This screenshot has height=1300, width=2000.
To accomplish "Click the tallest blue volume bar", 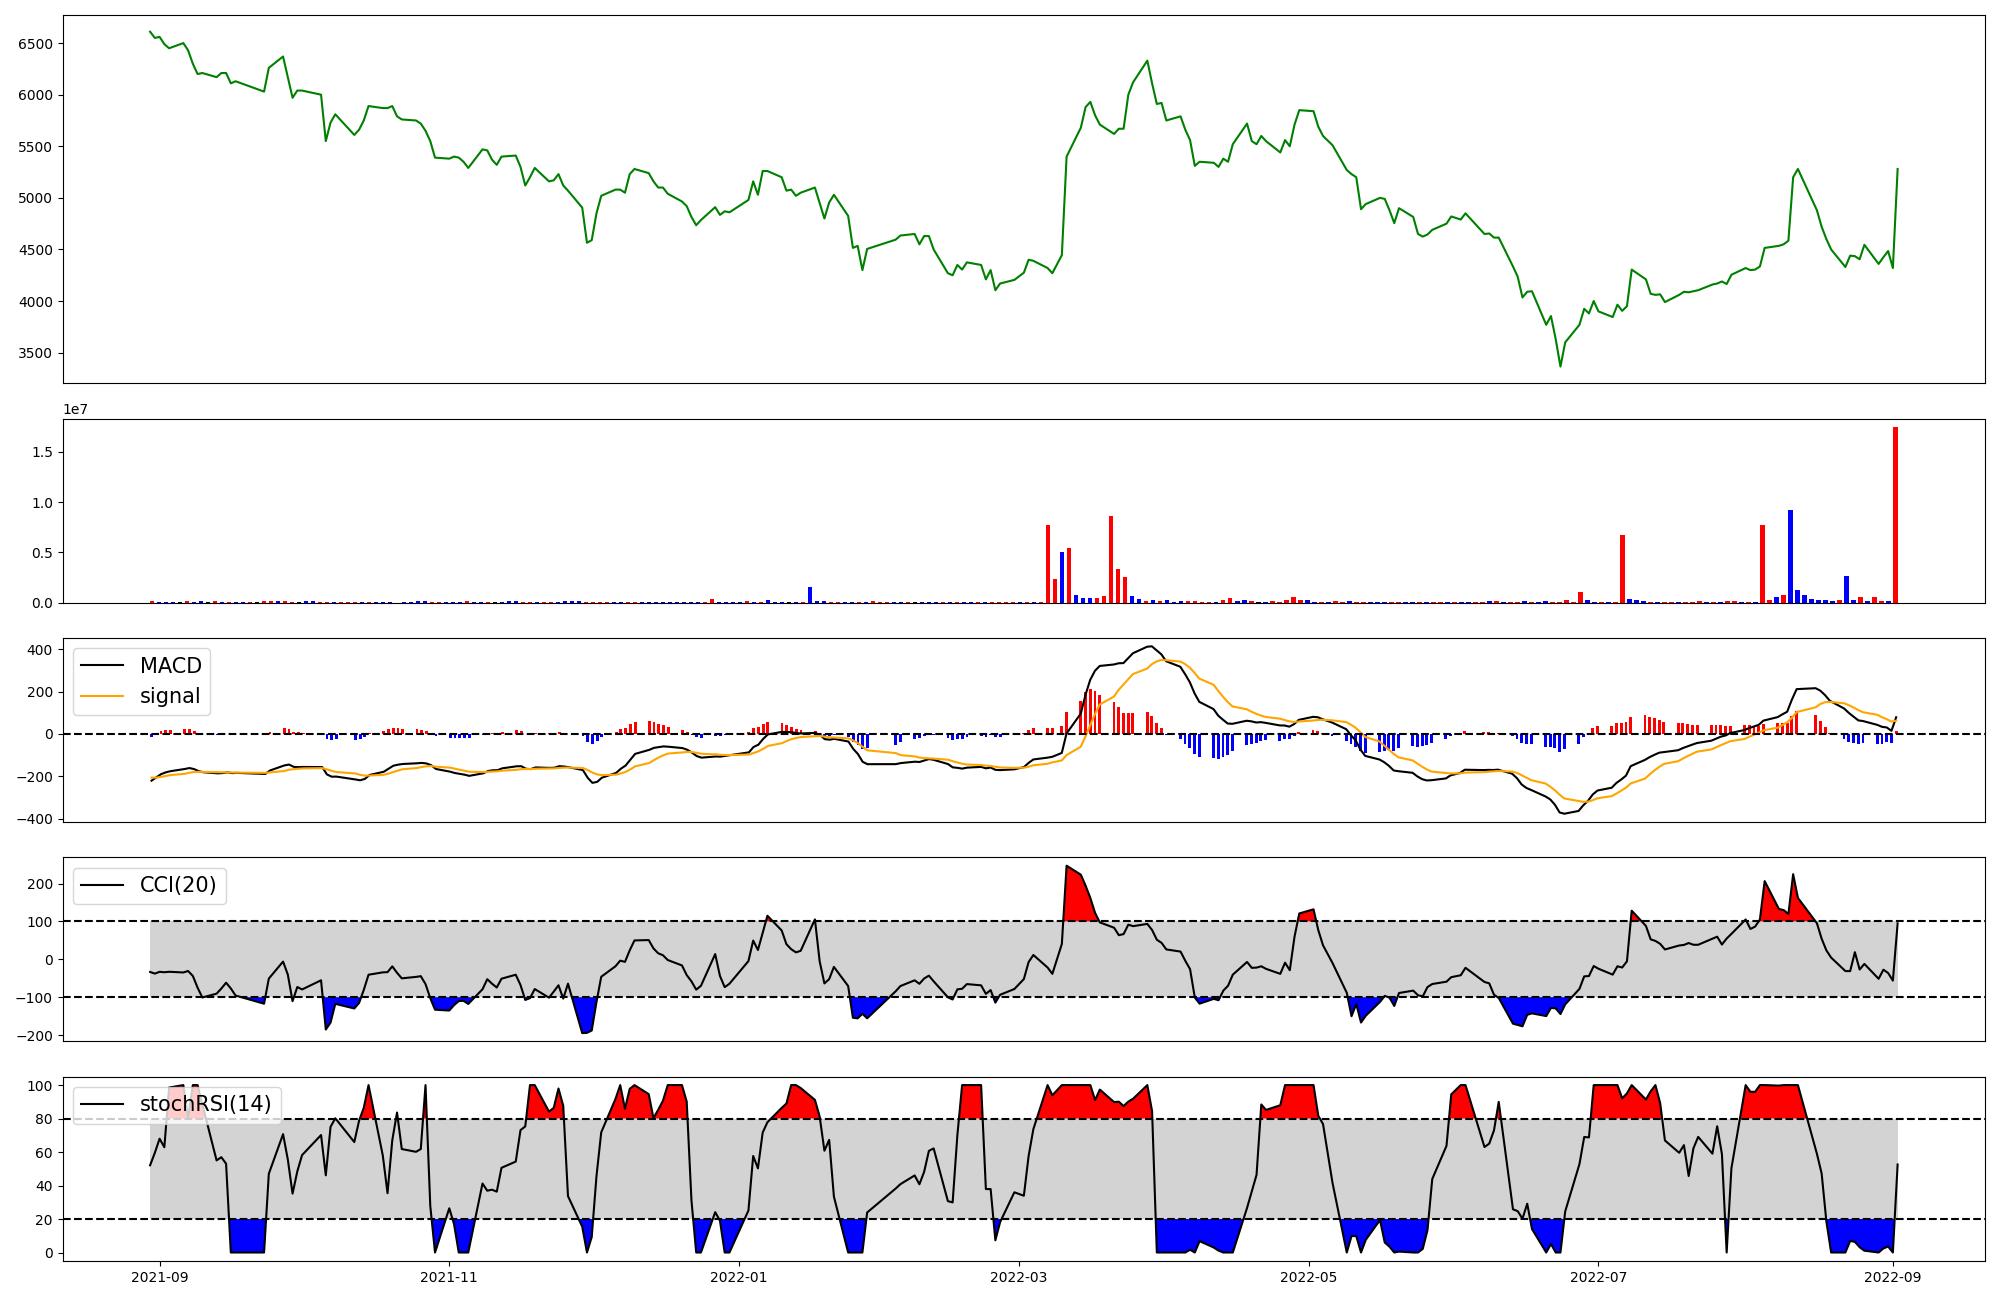I will point(1790,556).
